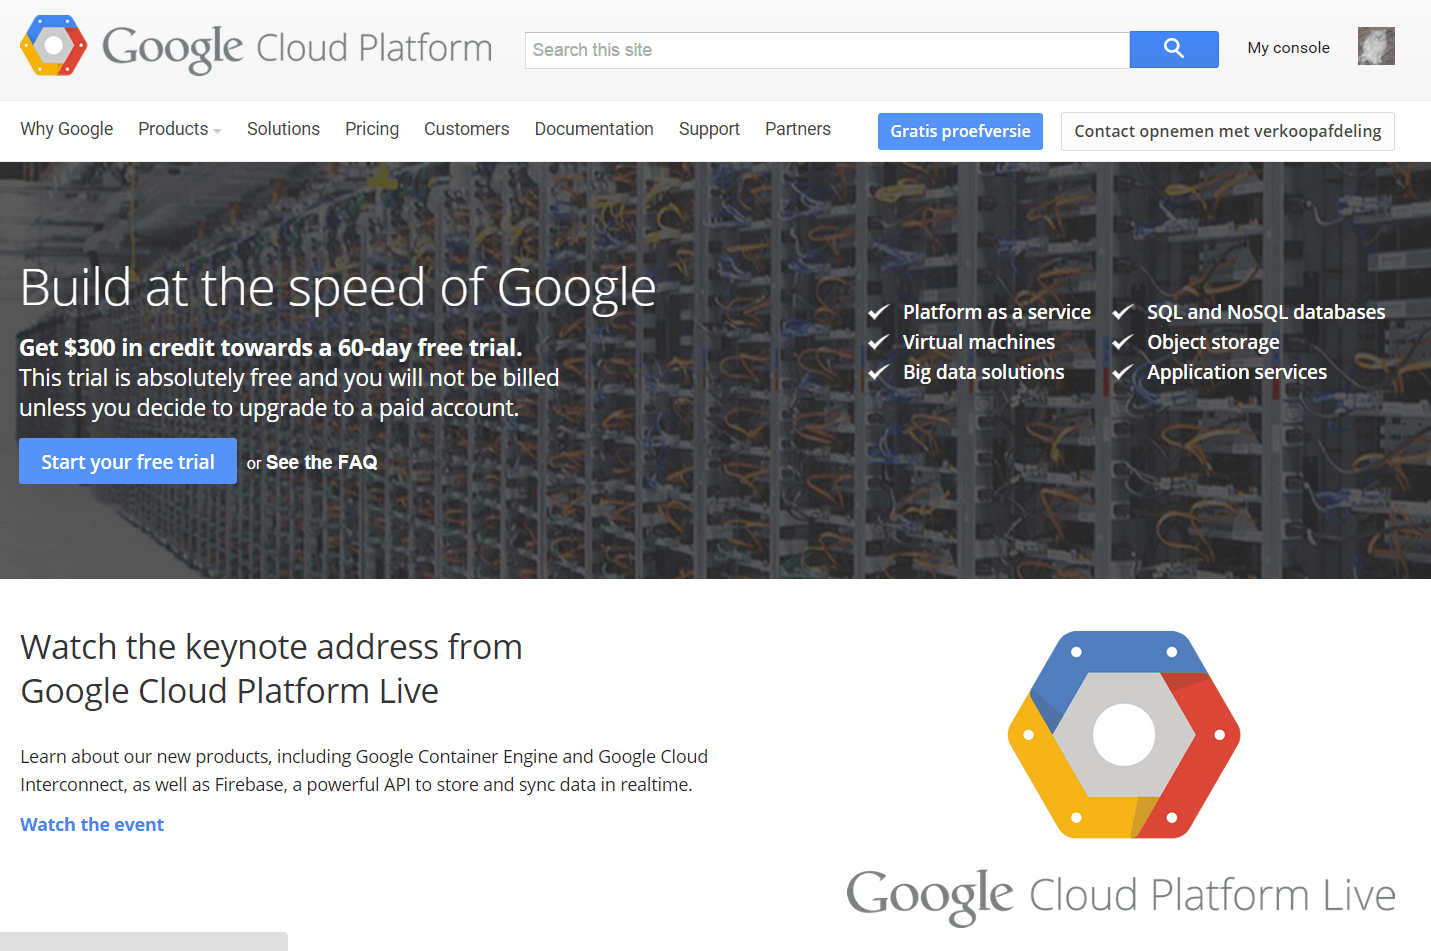Click SQL and NoSQL databases text
The height and width of the screenshot is (951, 1431).
tap(1266, 312)
